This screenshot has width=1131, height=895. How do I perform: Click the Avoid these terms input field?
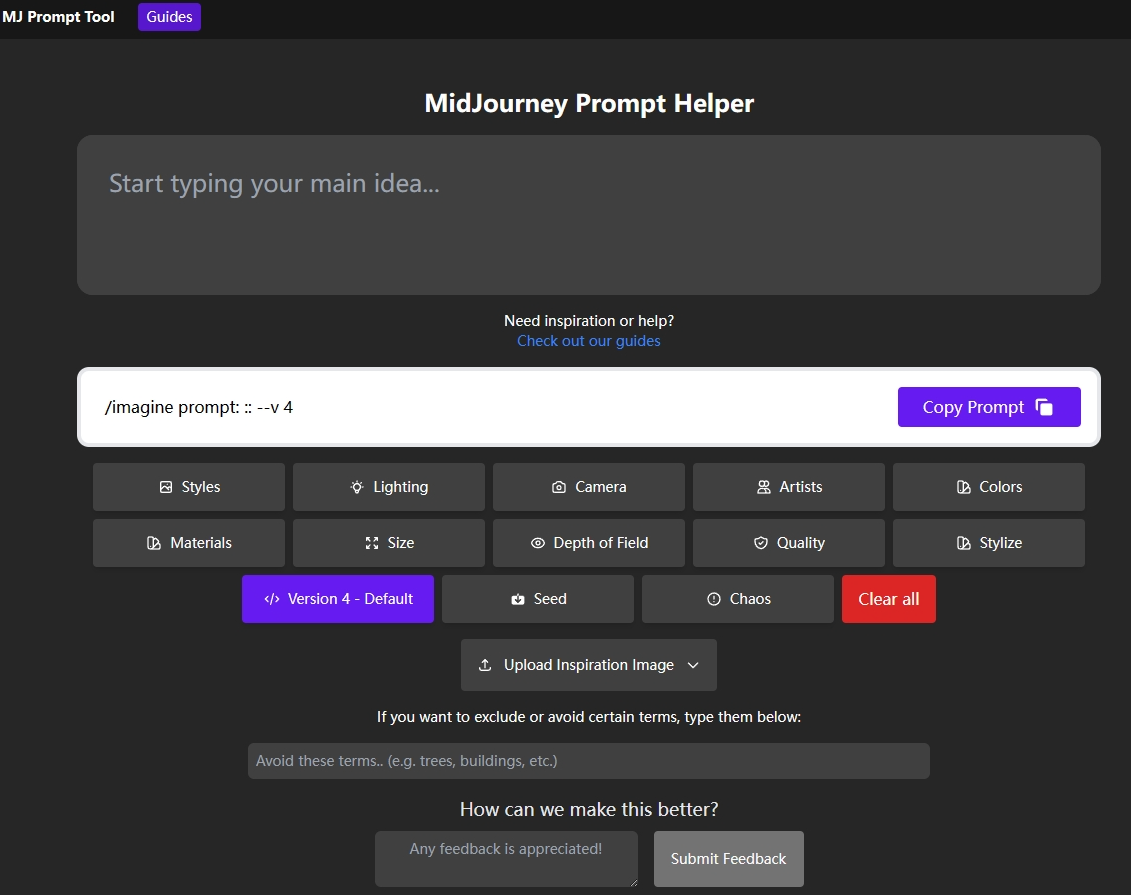click(x=588, y=761)
